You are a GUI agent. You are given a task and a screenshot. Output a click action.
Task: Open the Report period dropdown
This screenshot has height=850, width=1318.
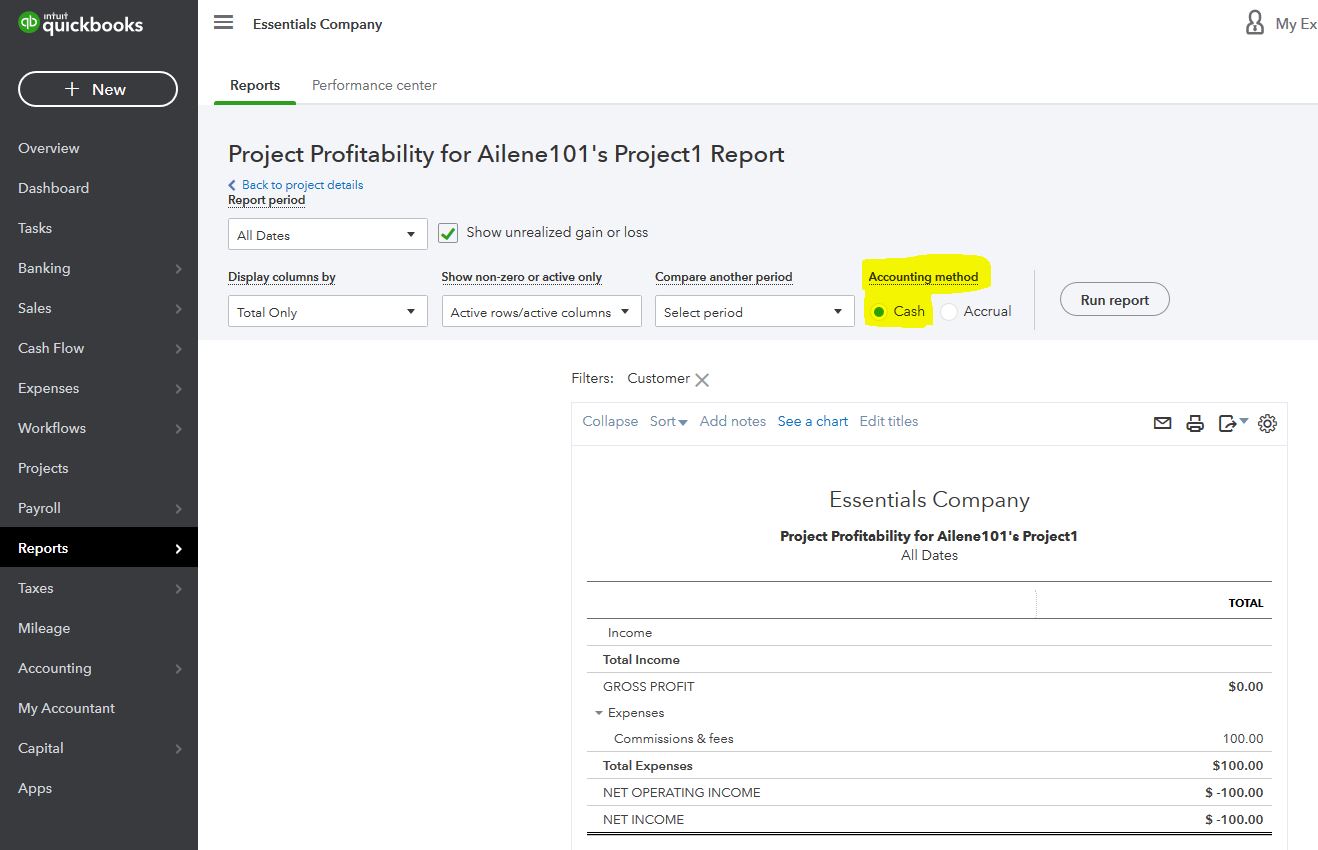point(327,233)
